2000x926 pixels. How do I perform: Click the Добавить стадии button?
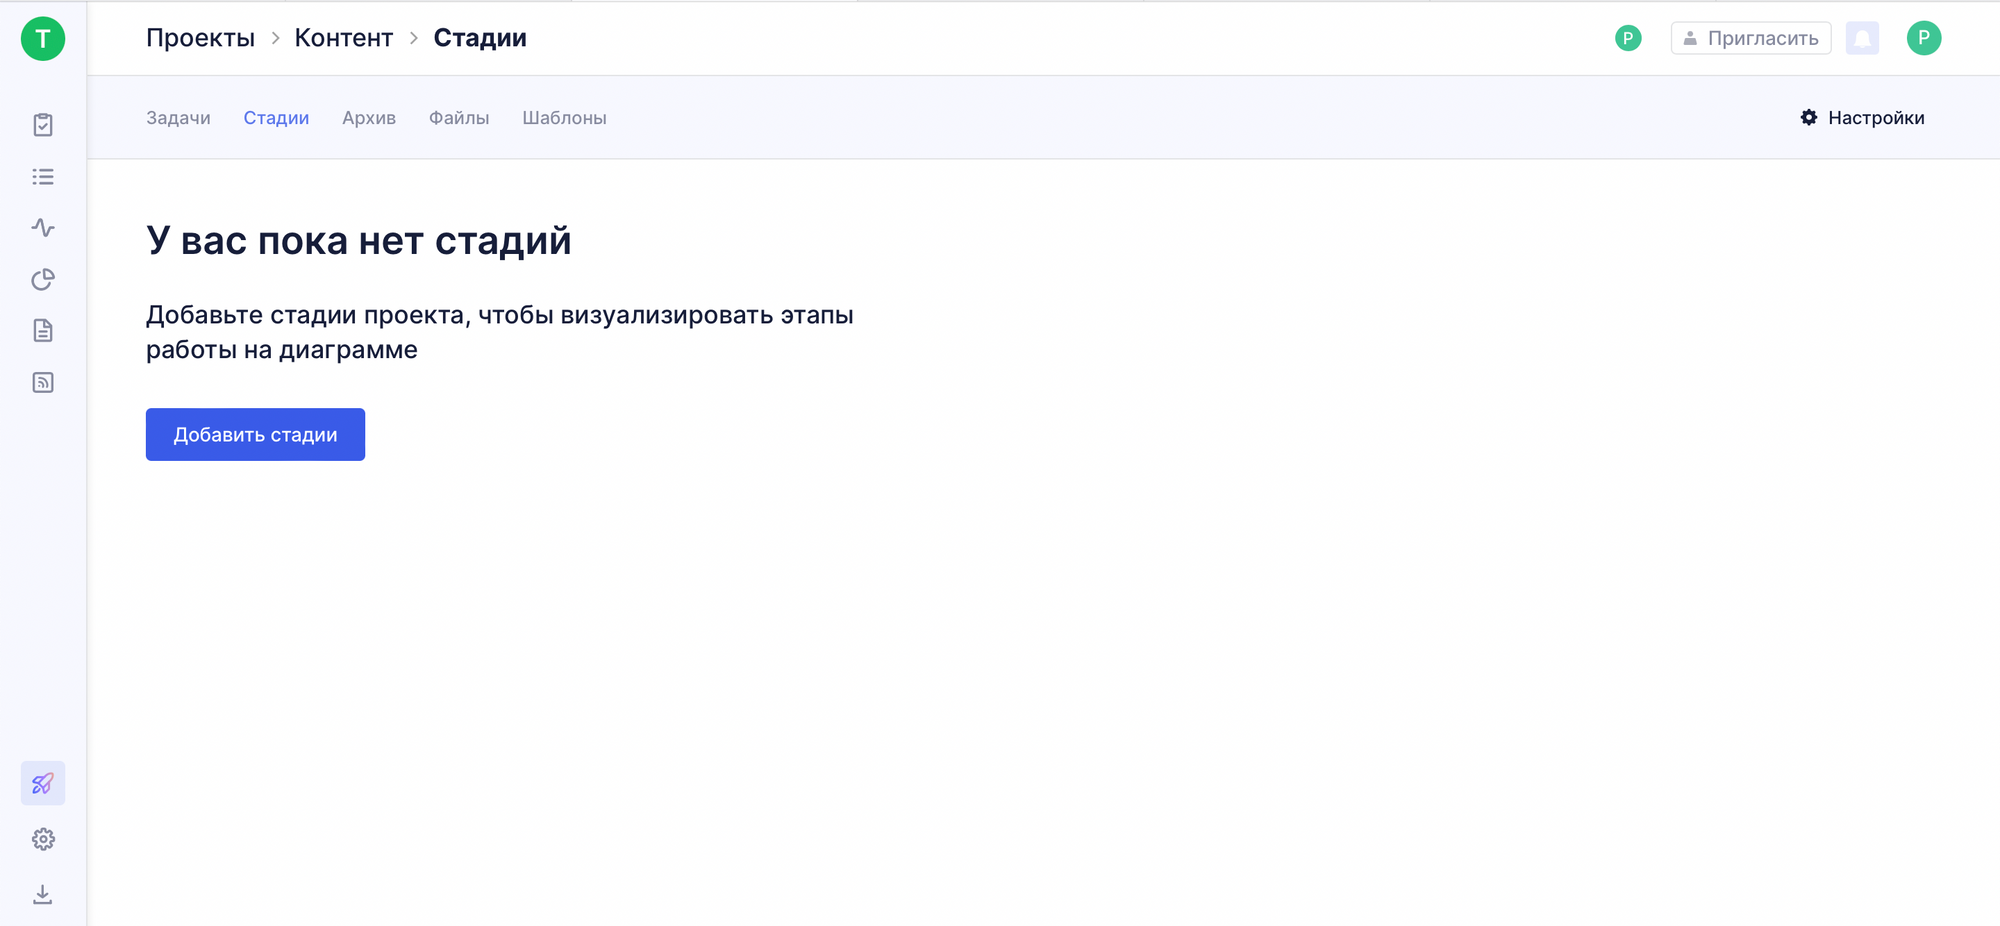pos(255,435)
